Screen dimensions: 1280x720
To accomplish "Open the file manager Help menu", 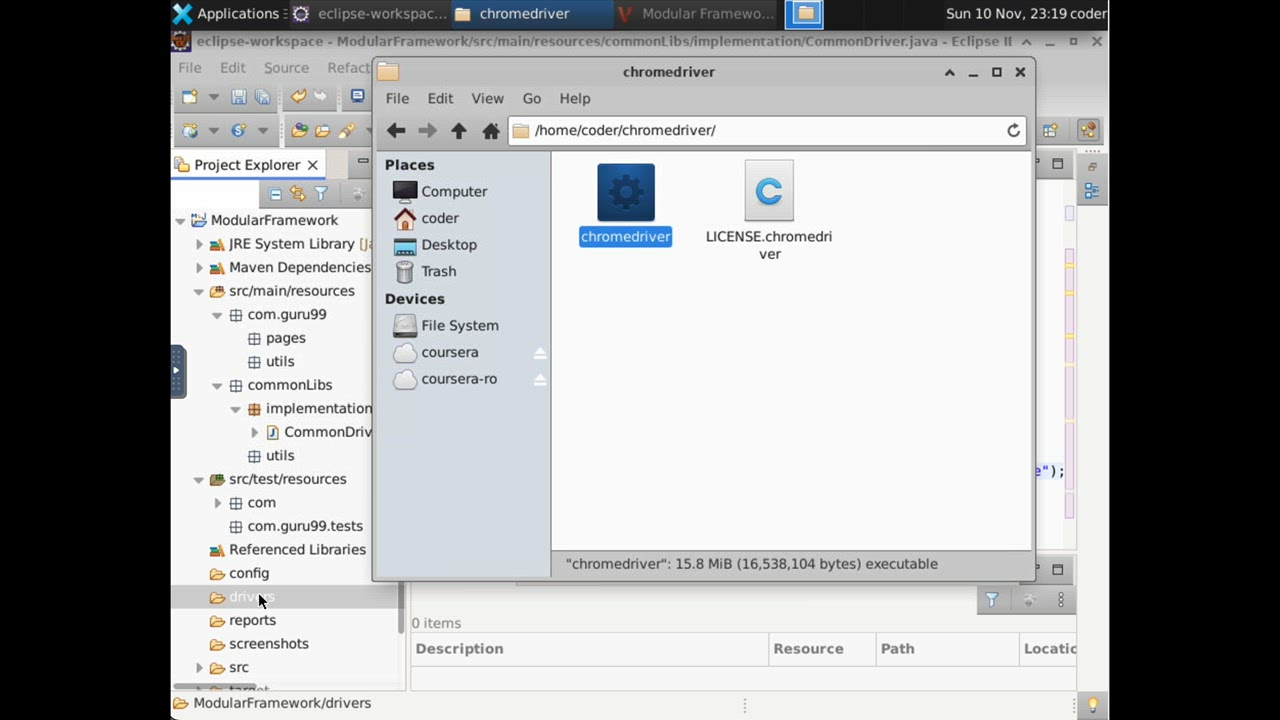I will pos(575,98).
